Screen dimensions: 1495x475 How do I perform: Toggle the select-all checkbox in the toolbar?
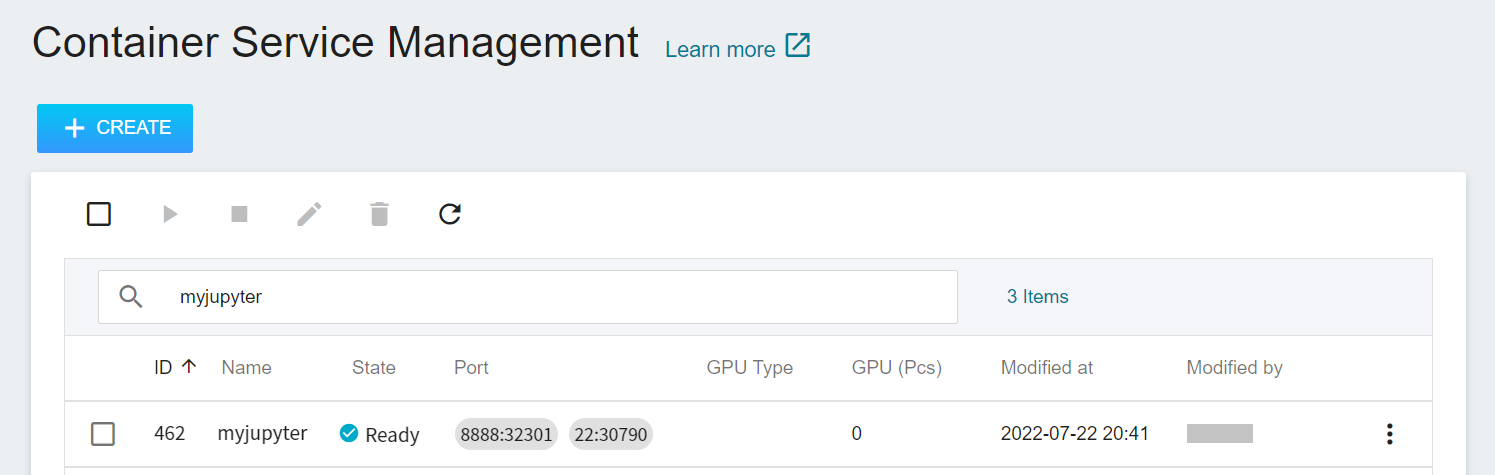pos(99,214)
